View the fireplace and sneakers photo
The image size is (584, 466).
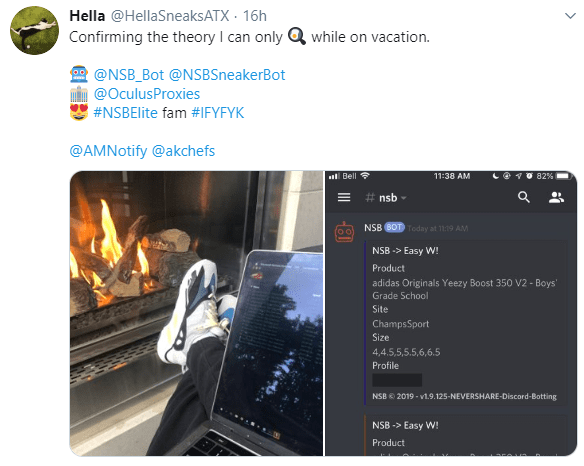point(196,313)
